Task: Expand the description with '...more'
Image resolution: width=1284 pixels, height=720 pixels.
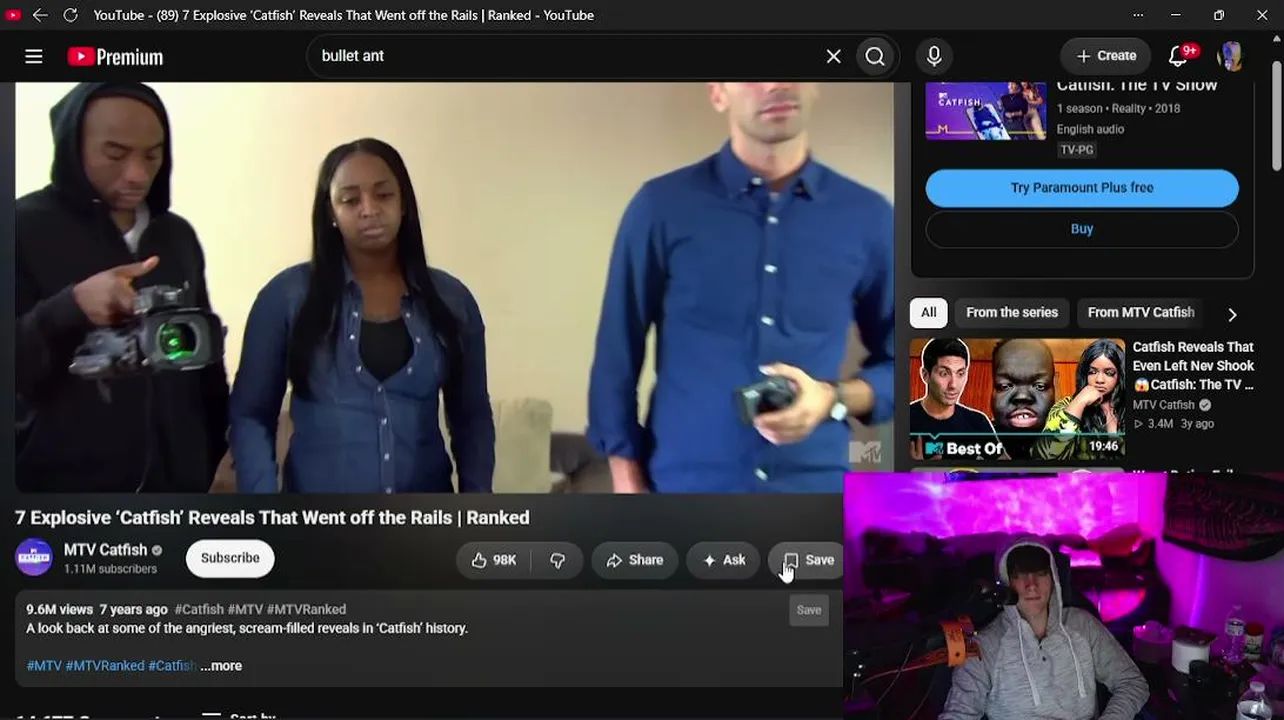Action: tap(221, 666)
